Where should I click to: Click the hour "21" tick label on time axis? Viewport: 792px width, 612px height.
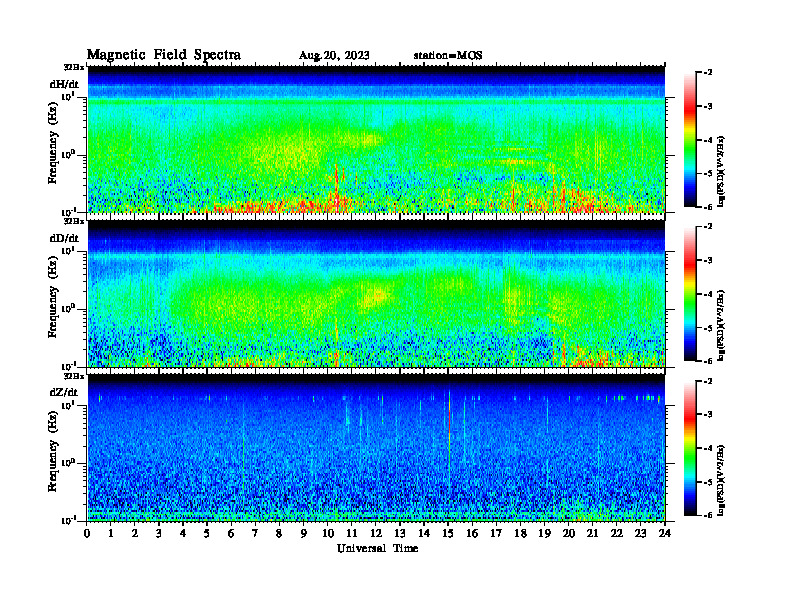(x=592, y=533)
